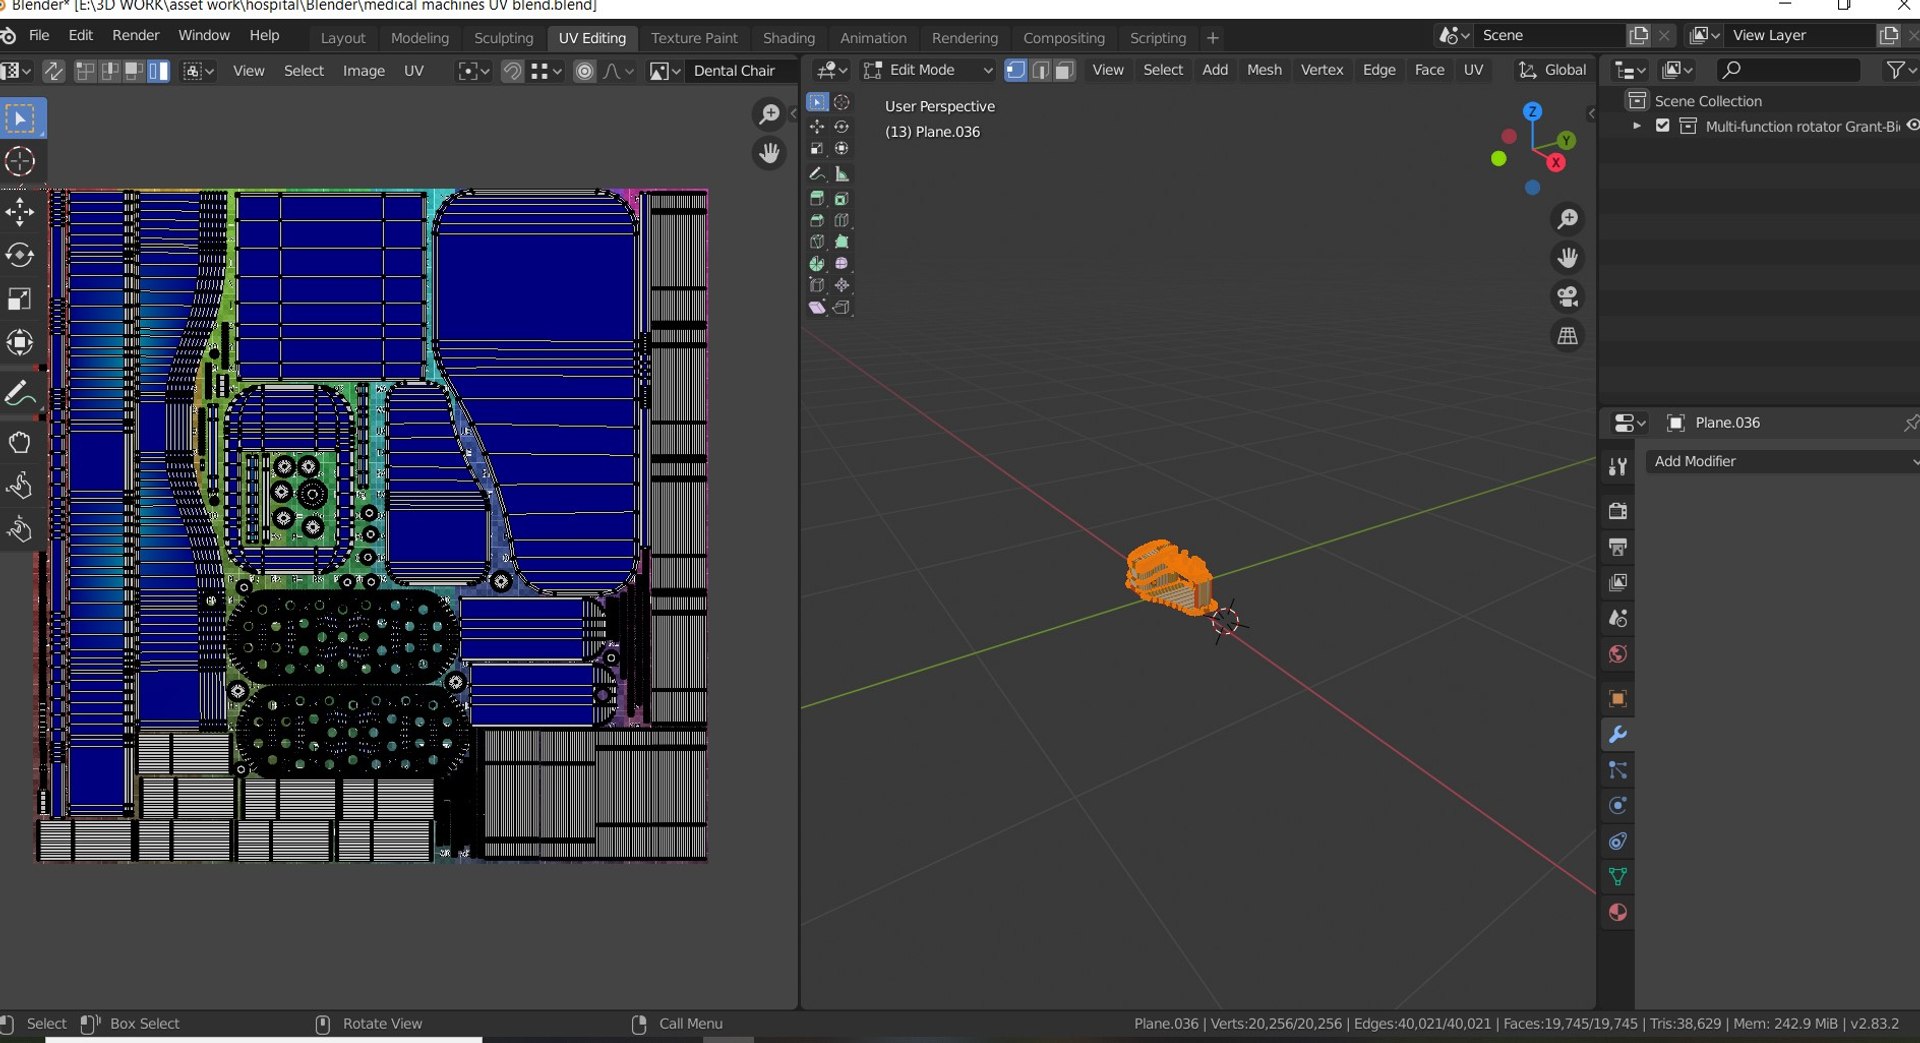This screenshot has height=1043, width=1920.
Task: Select the Grab sculpt tool in UV editor
Action: (x=20, y=442)
